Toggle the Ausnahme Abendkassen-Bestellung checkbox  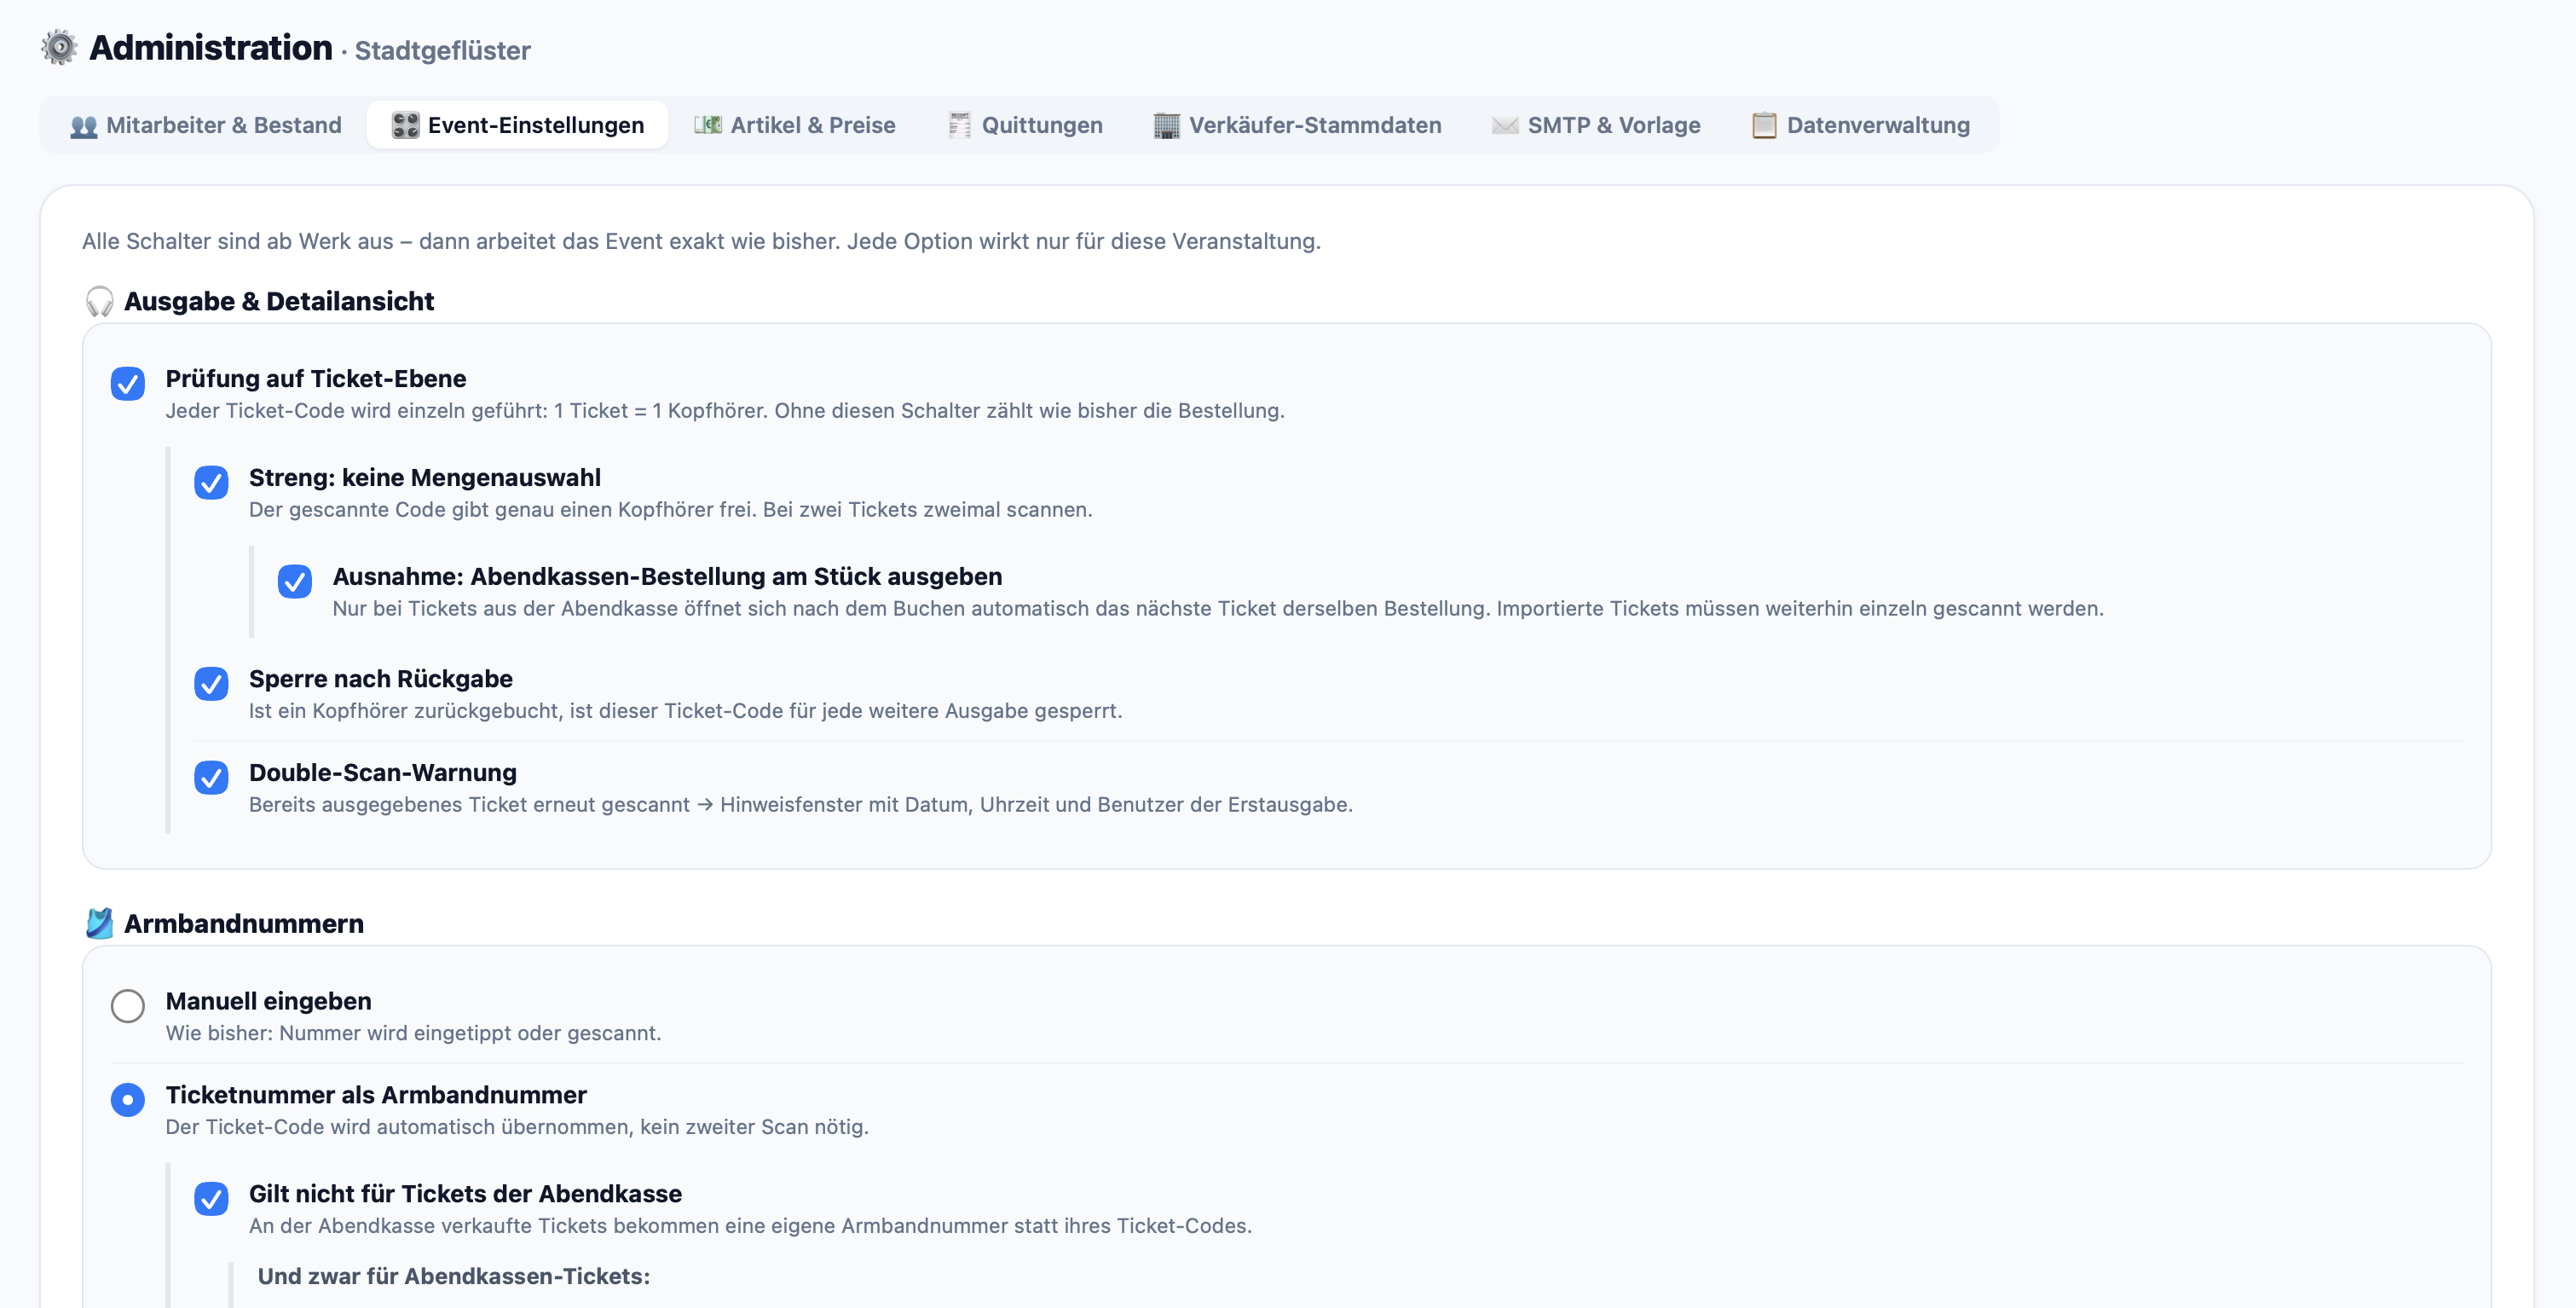[295, 581]
